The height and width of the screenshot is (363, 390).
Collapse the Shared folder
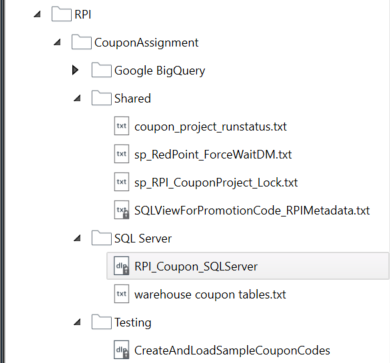point(77,98)
